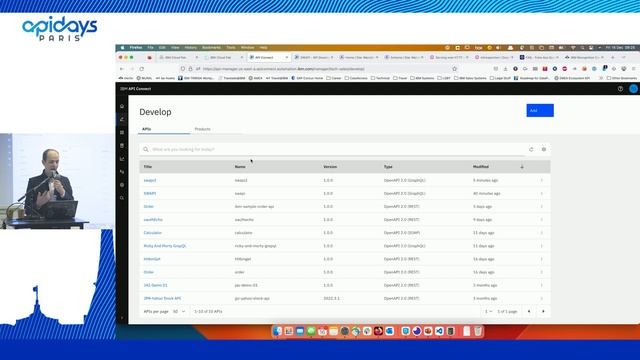
Task: Open the Home icon in the sidebar
Action: click(122, 106)
